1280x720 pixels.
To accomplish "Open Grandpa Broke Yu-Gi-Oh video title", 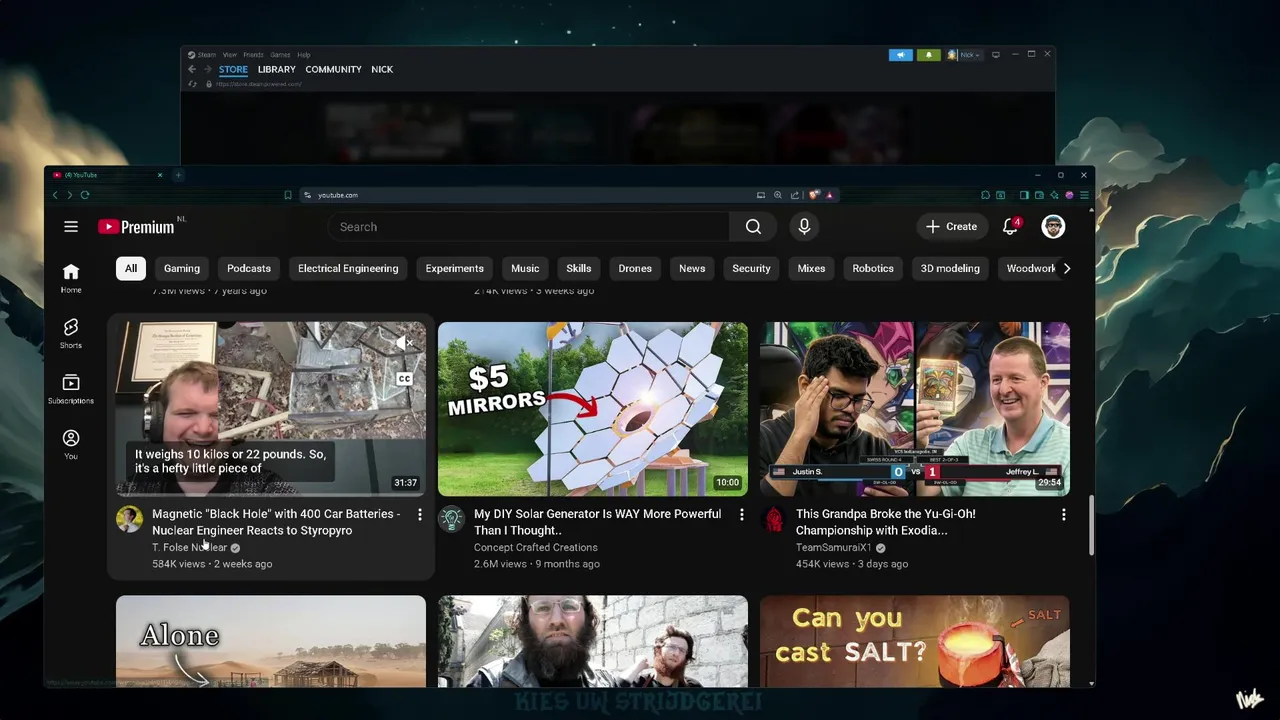I will tap(886, 522).
